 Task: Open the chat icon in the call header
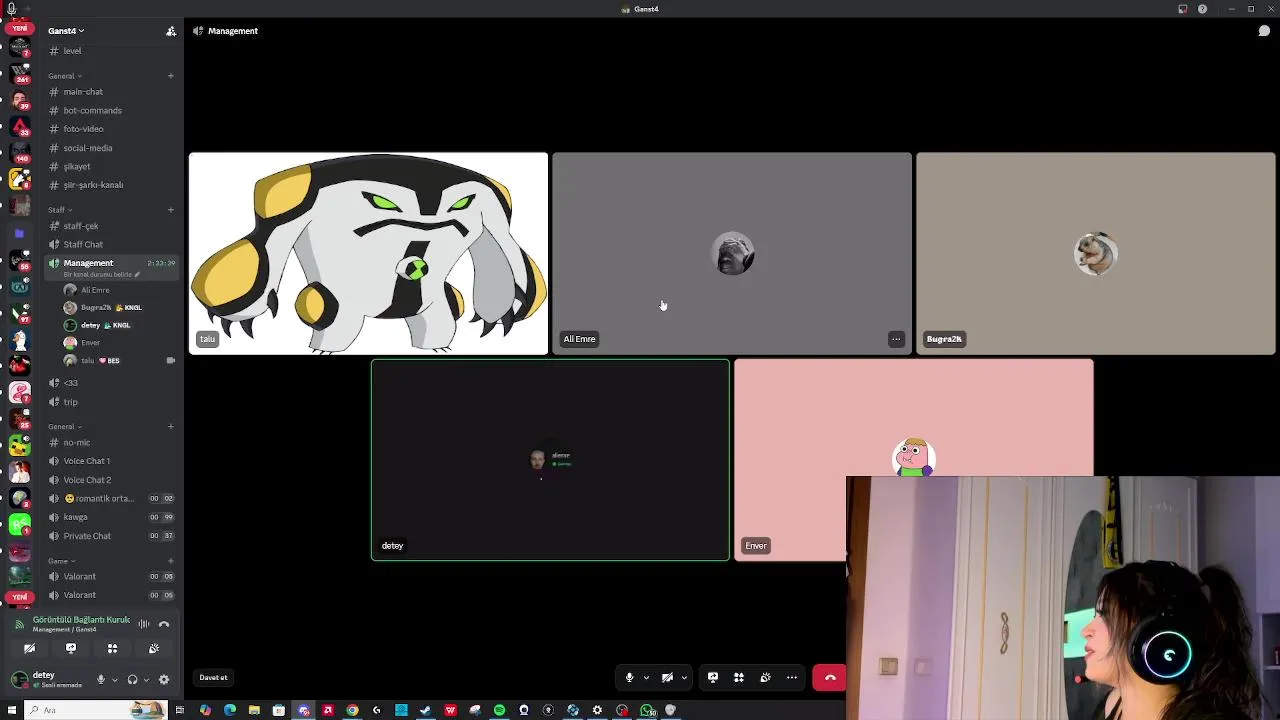[x=1264, y=31]
